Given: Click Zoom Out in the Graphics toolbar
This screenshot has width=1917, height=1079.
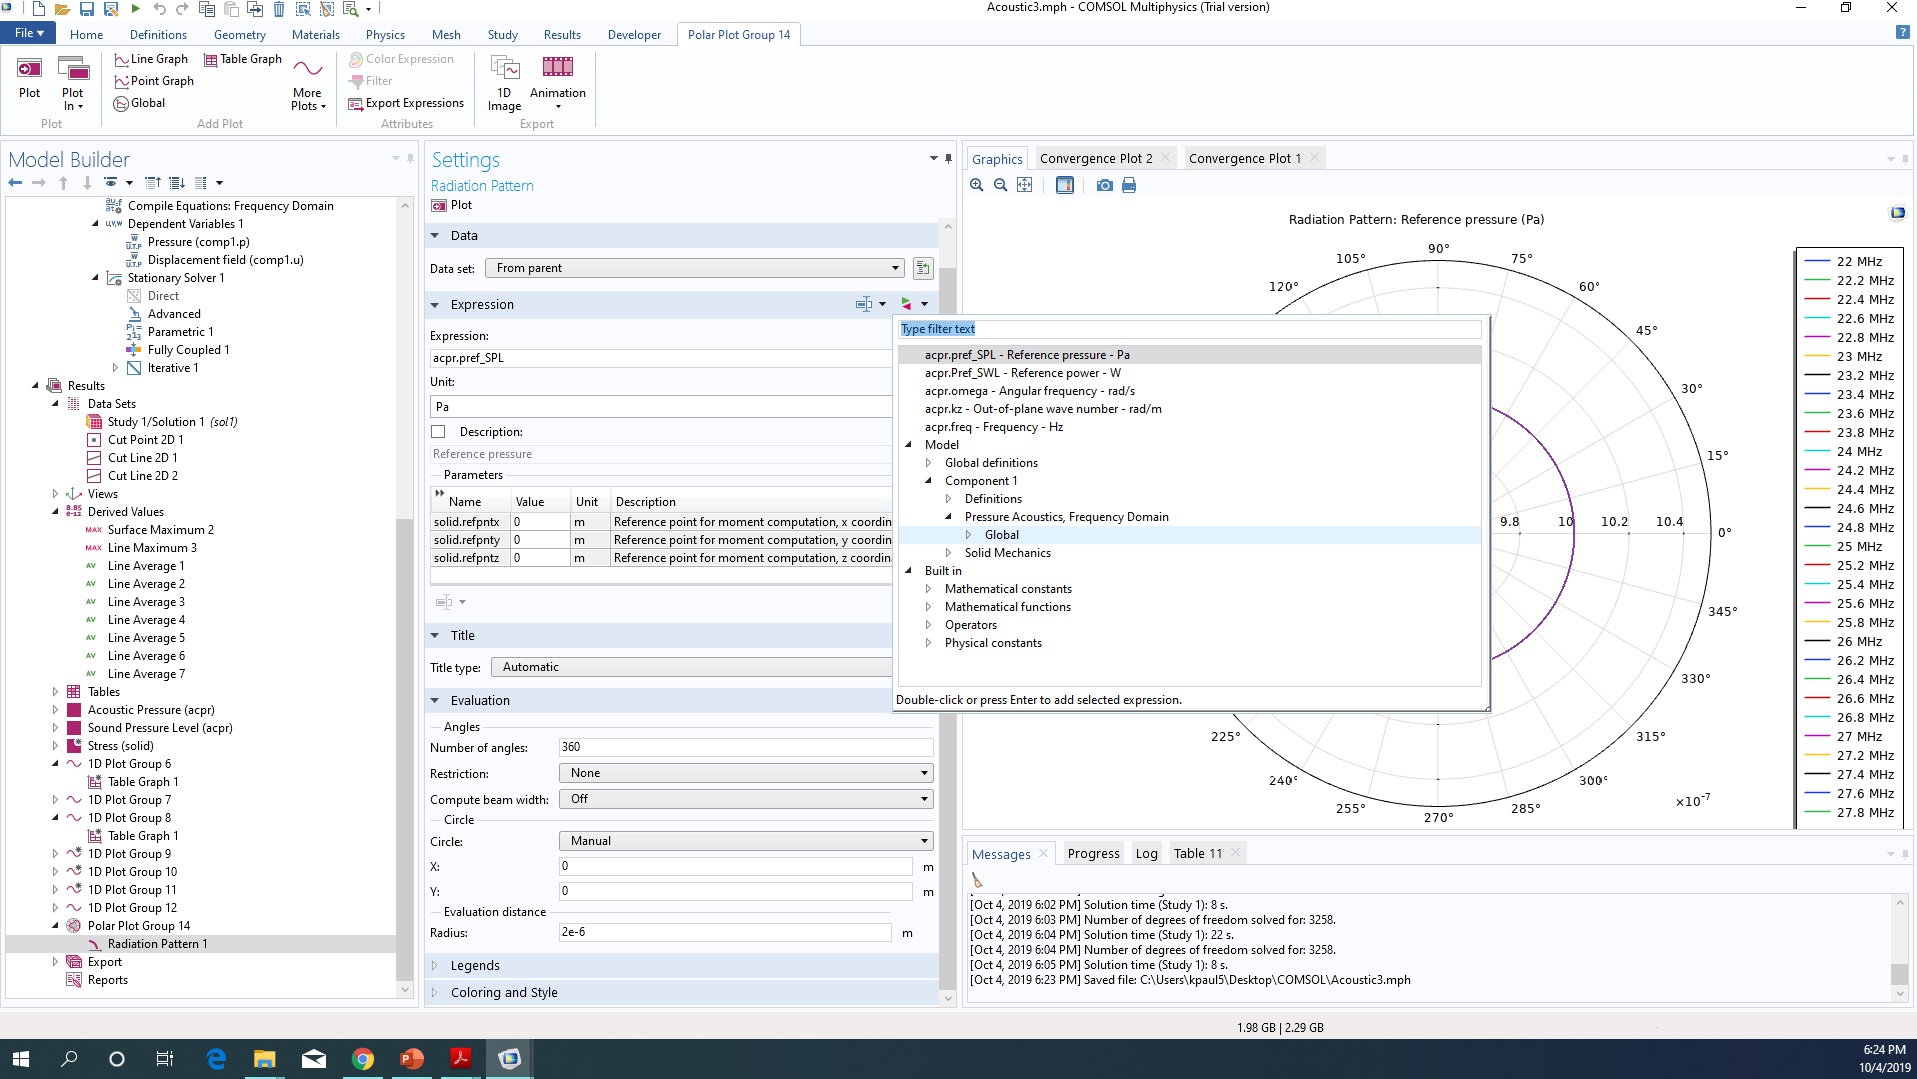Looking at the screenshot, I should 1001,185.
